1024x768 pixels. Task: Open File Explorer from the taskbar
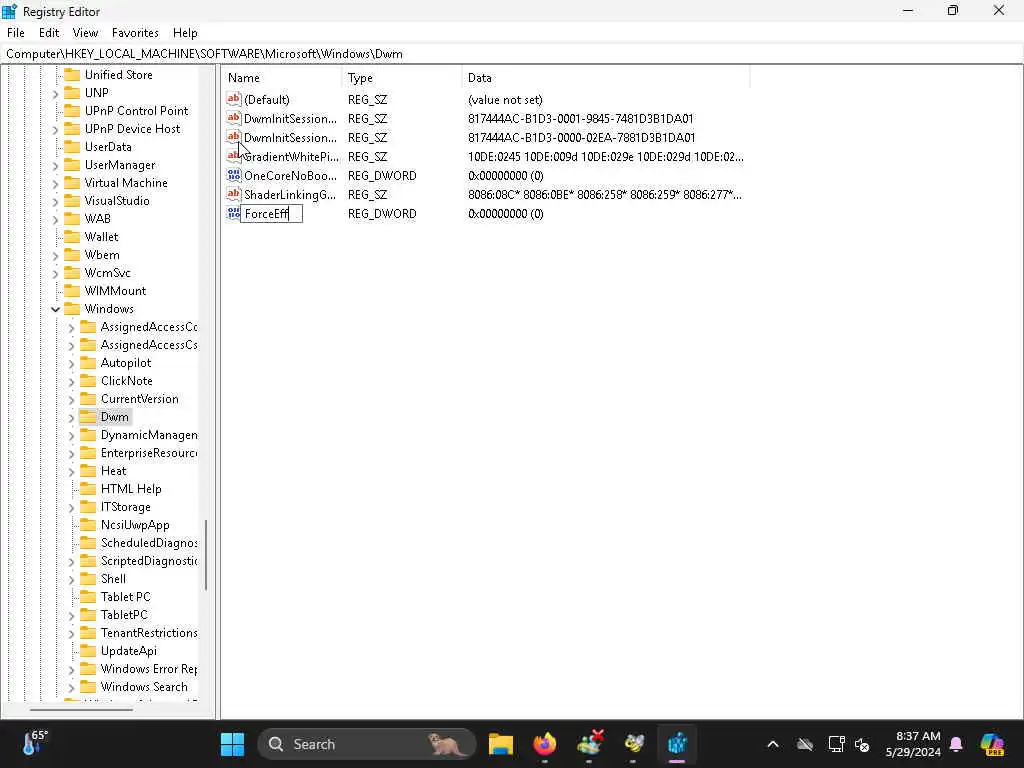(501, 744)
